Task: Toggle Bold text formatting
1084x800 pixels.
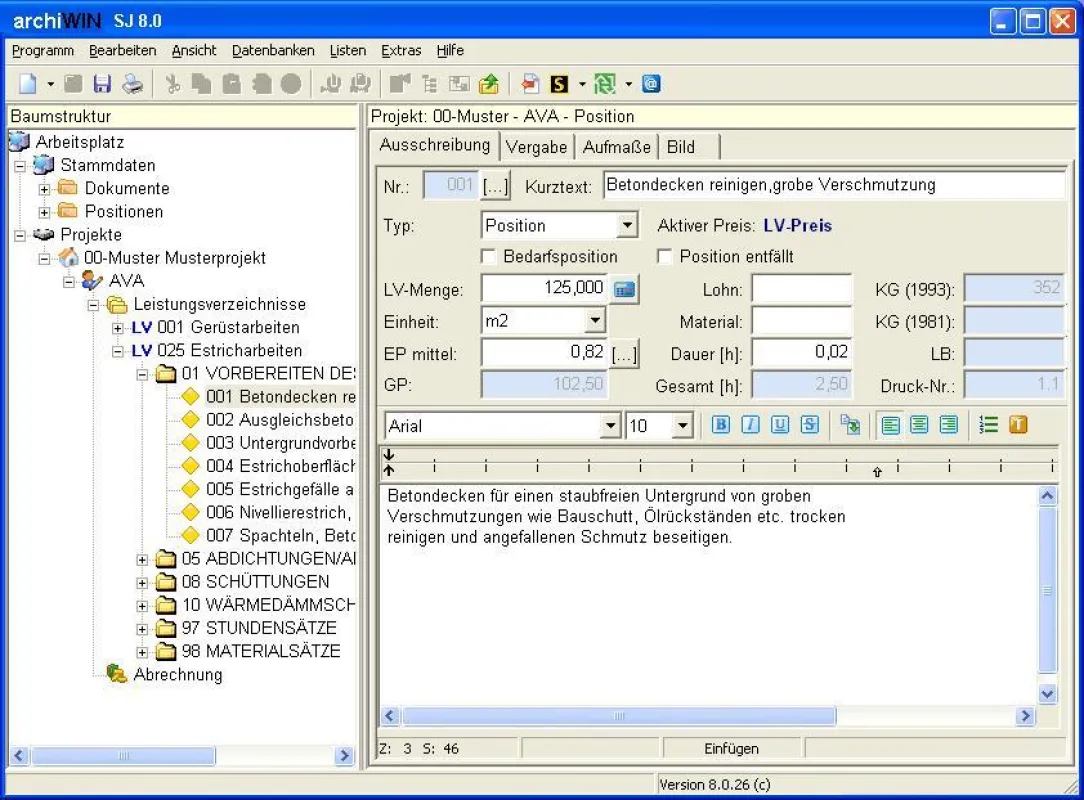Action: pos(720,425)
